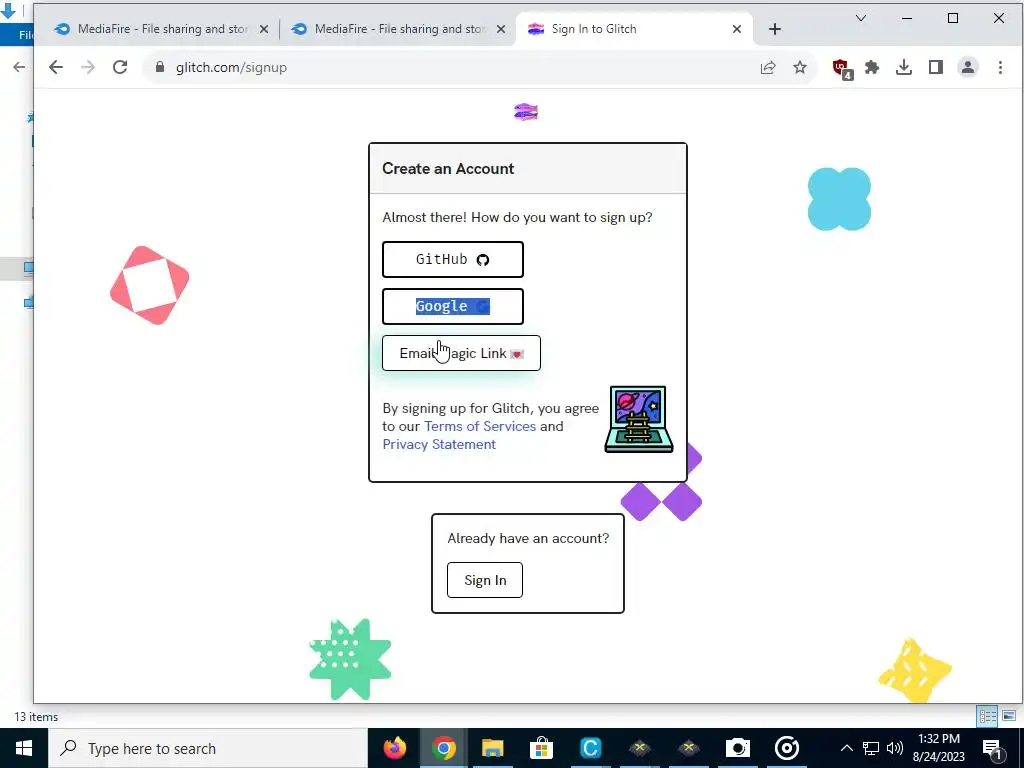The height and width of the screenshot is (768, 1024).
Task: Open the Terms of Services link
Action: tap(480, 426)
